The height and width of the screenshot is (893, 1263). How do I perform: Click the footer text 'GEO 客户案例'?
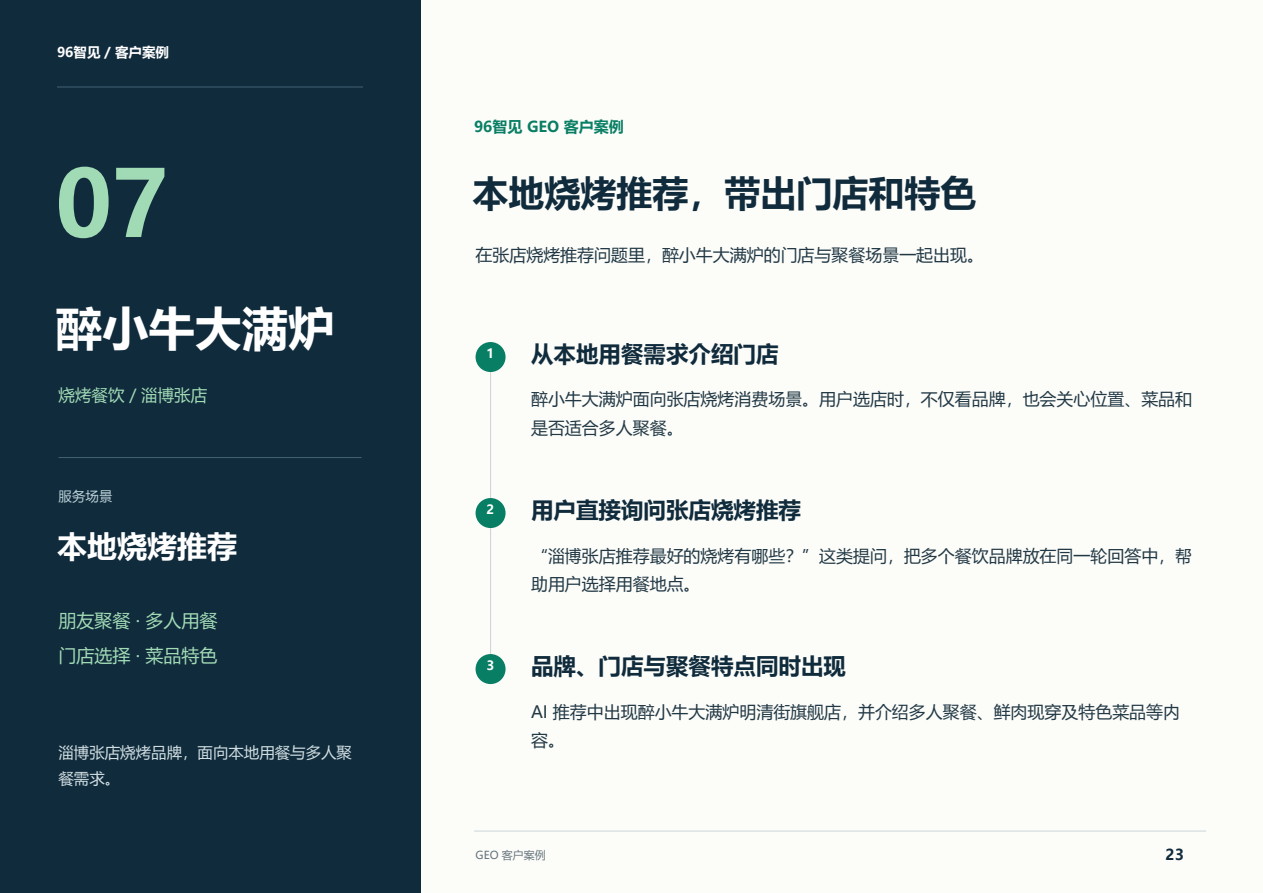[x=510, y=856]
